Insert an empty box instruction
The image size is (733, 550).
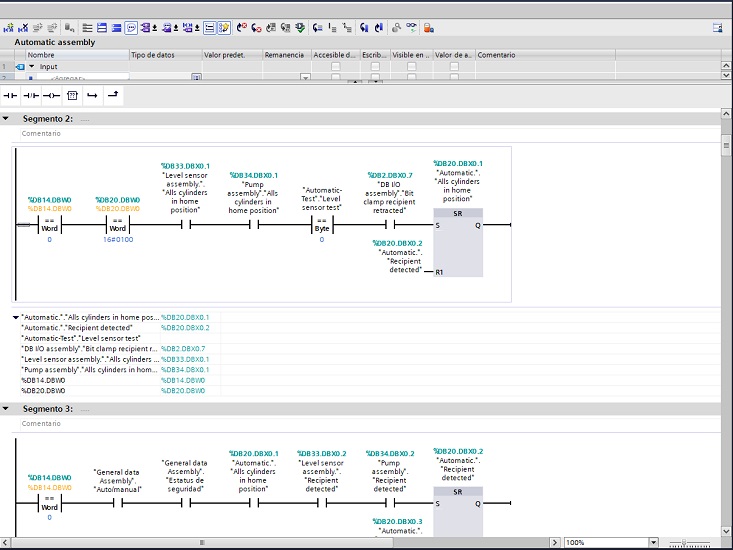click(x=72, y=95)
